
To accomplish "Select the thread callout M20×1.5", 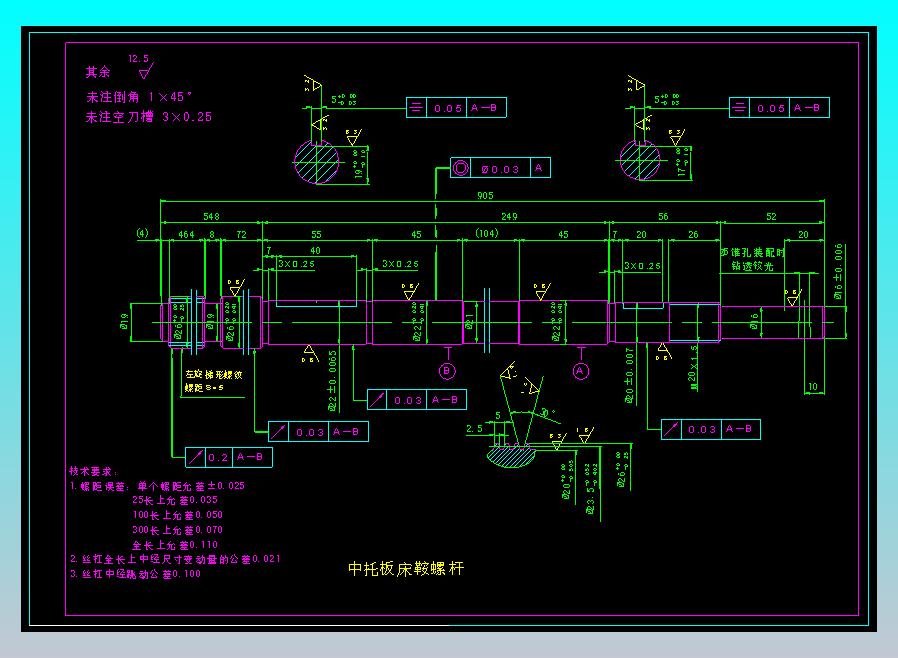I will 694,368.
